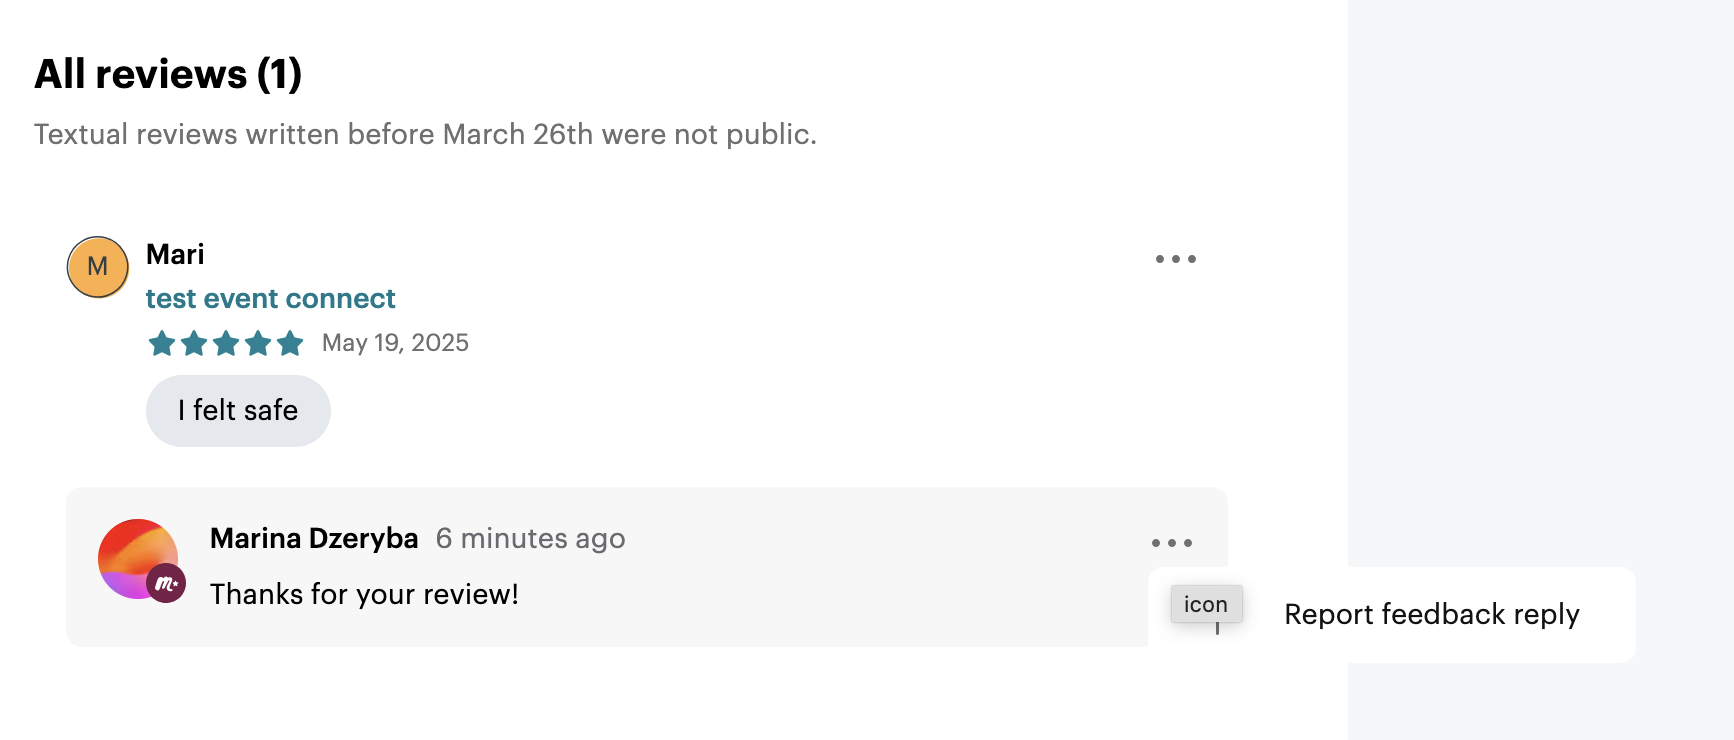Click Mari's name above the review

[174, 253]
